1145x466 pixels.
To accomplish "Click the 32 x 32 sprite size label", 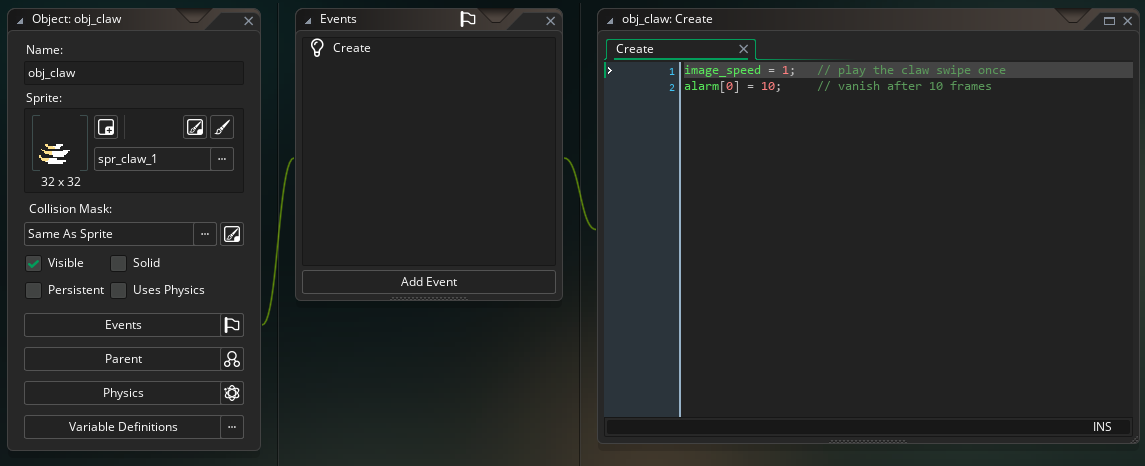I will pyautogui.click(x=61, y=182).
